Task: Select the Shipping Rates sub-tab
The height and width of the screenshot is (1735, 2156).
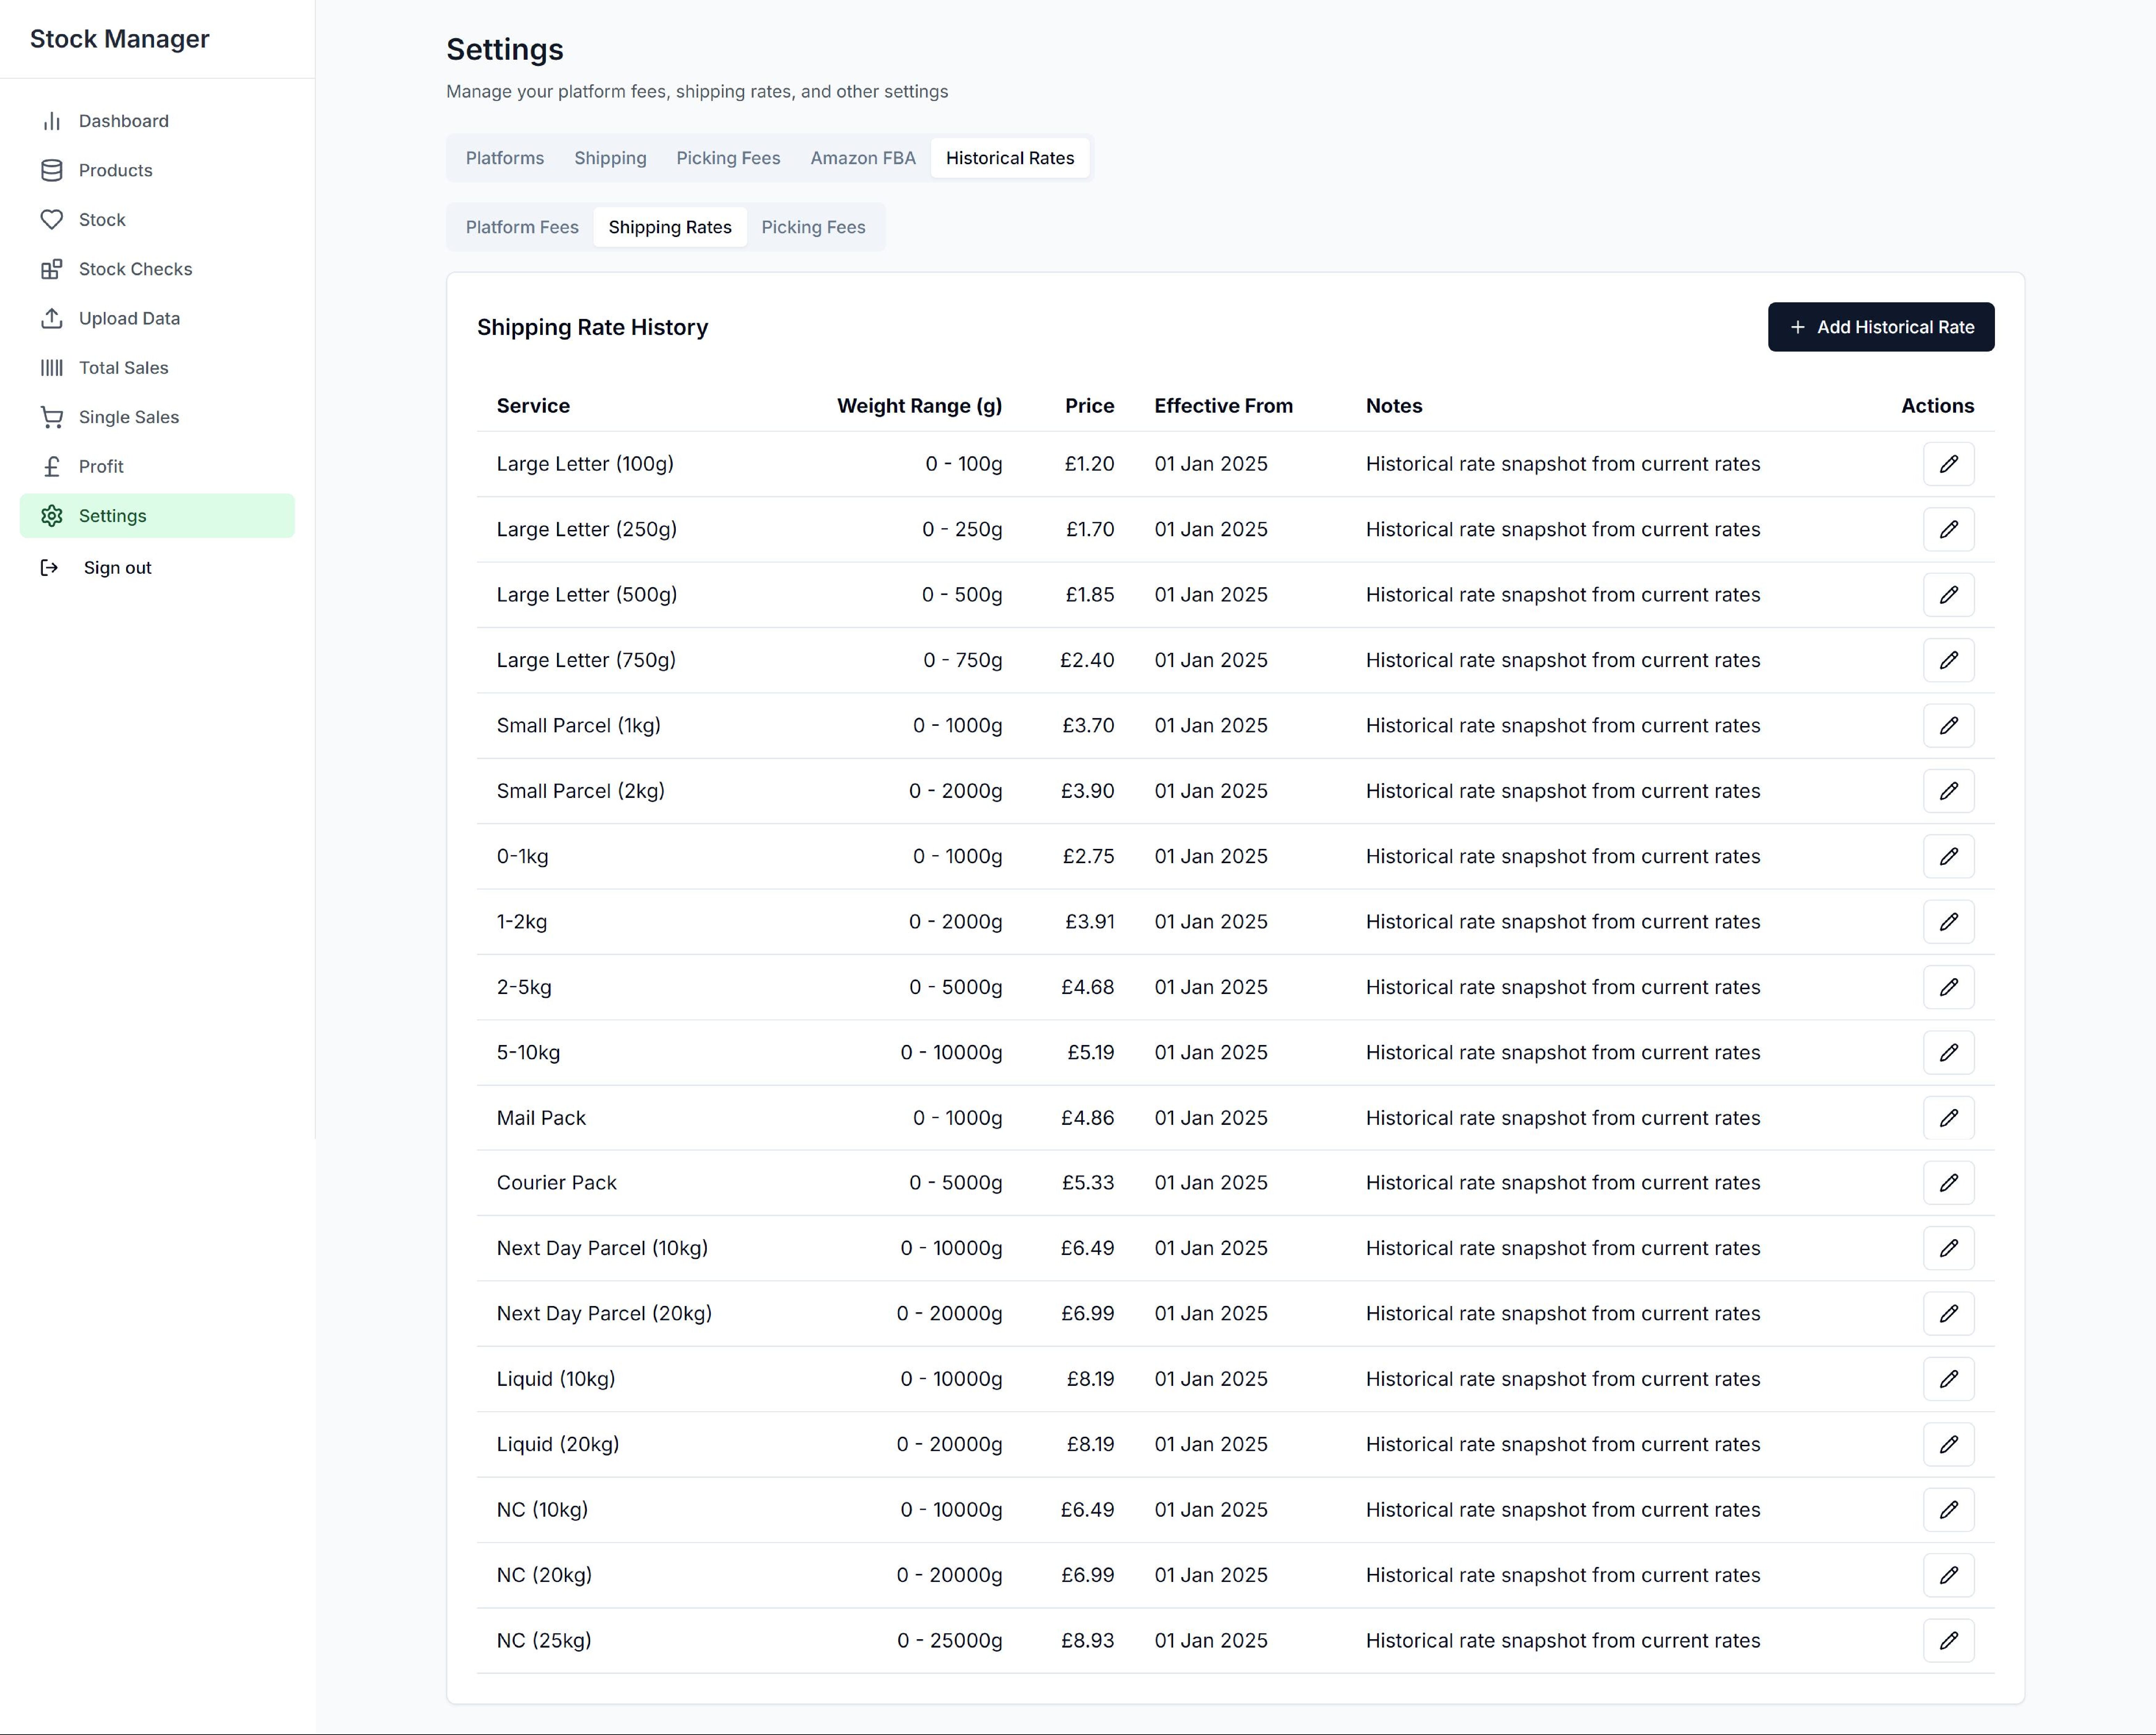Action: pyautogui.click(x=670, y=227)
